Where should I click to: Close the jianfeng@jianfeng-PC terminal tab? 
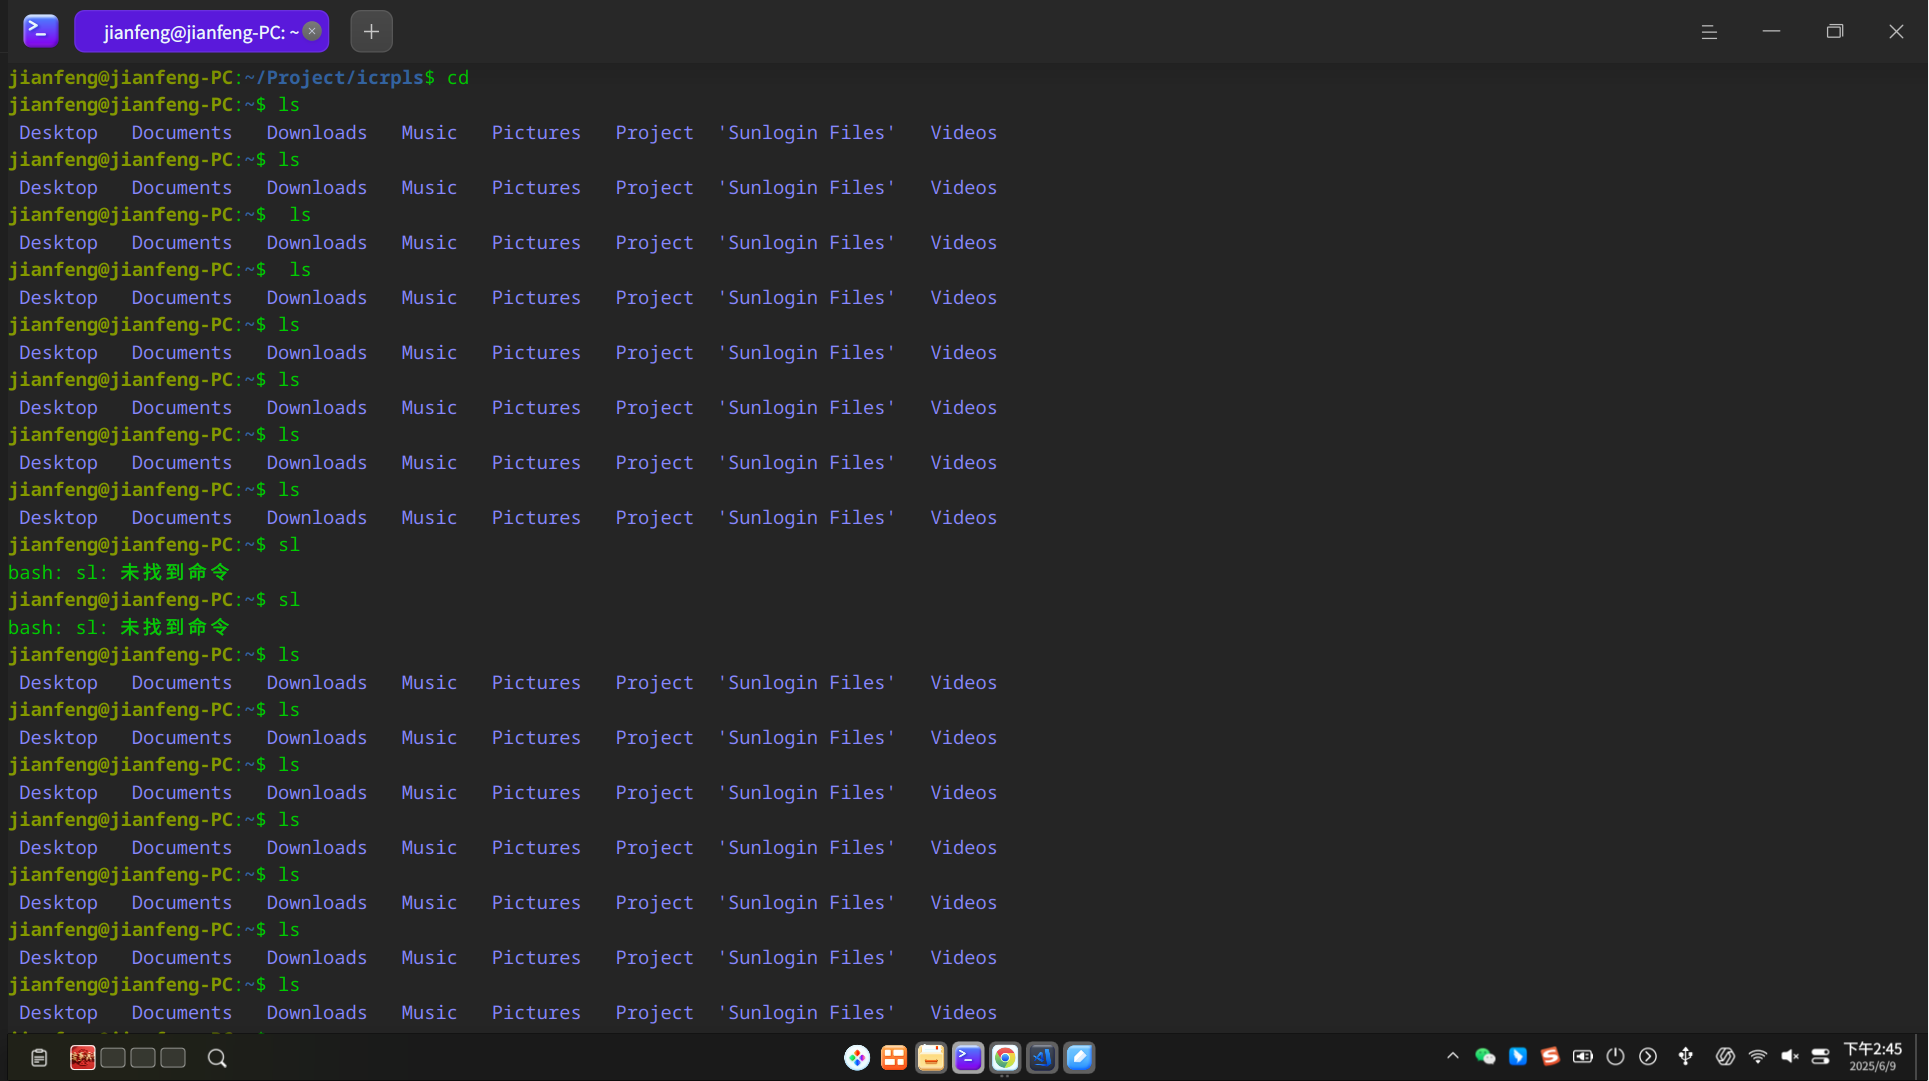pyautogui.click(x=312, y=31)
